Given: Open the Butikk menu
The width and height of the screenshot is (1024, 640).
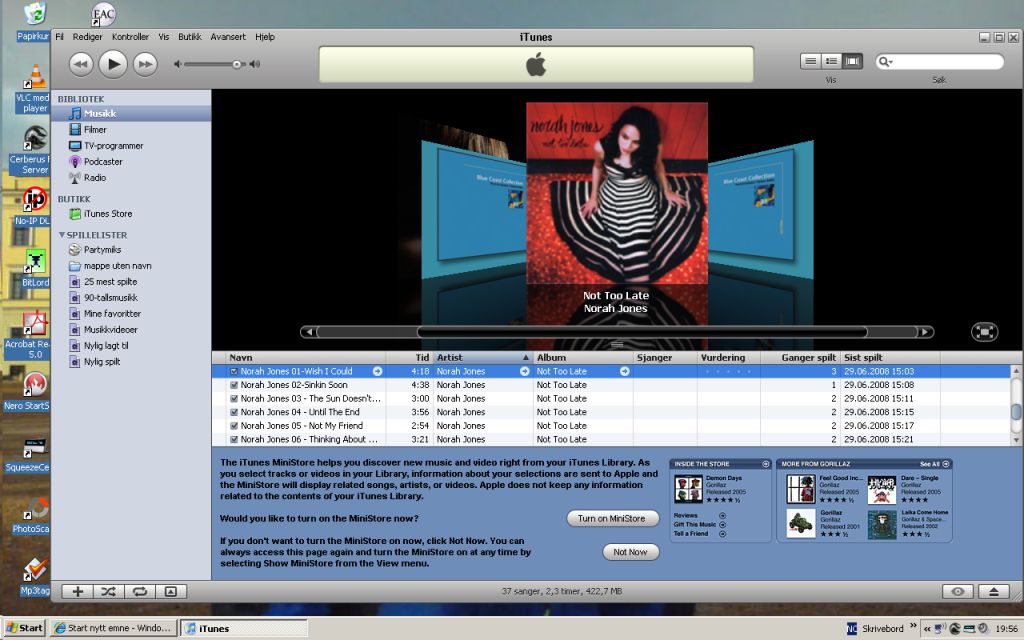Looking at the screenshot, I should point(189,37).
